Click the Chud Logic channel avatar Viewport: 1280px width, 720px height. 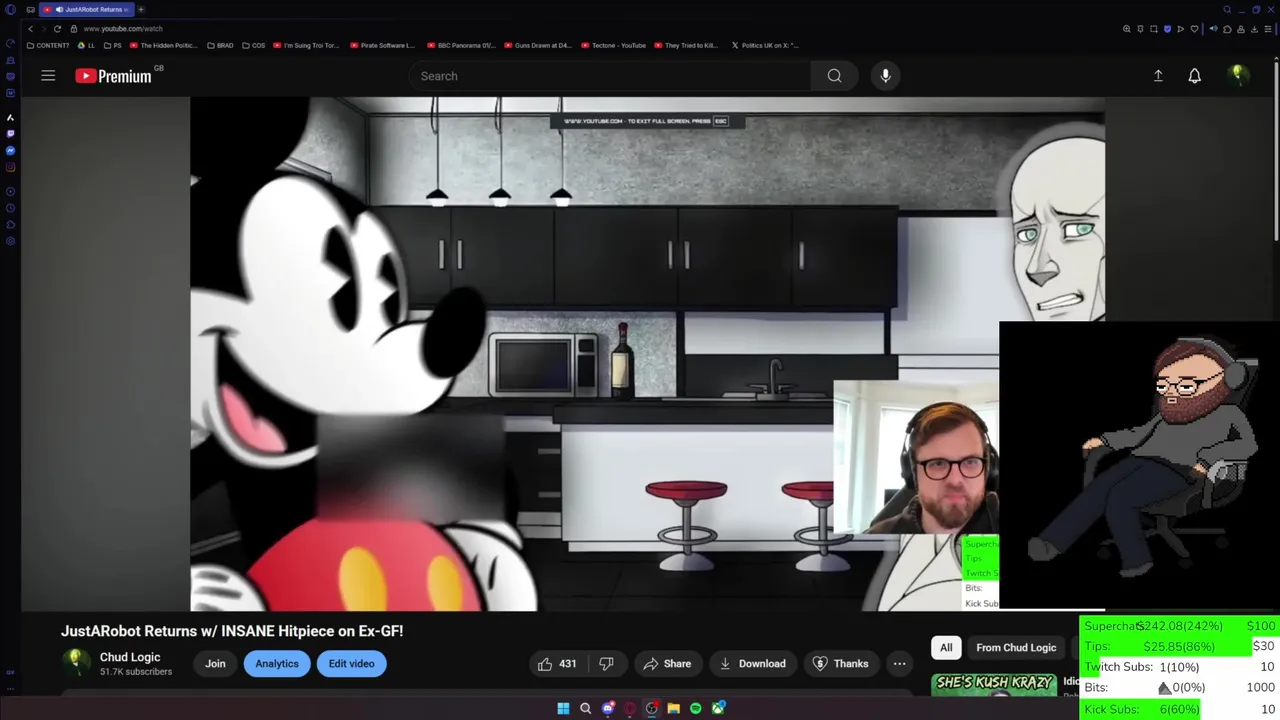pyautogui.click(x=76, y=663)
